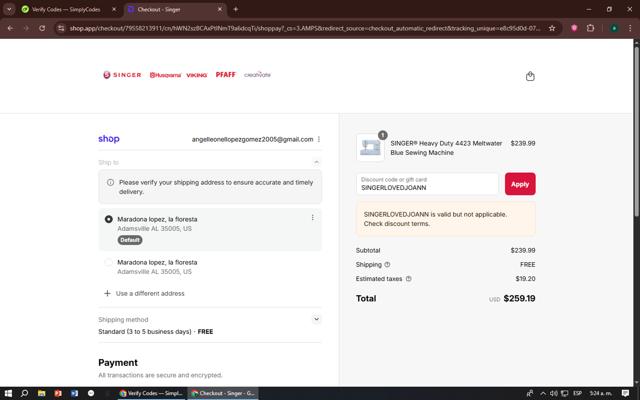The image size is (640, 400).
Task: Show hidden system tray icons
Action: [543, 393]
